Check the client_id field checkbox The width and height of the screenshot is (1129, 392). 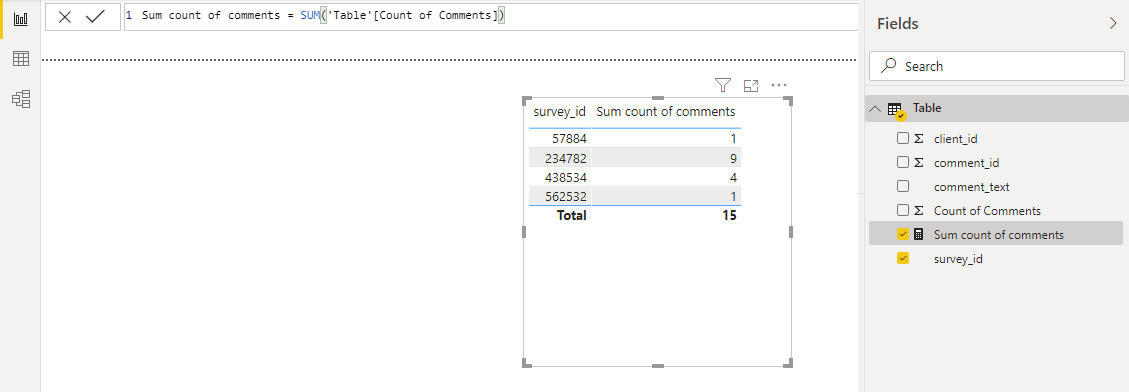click(903, 138)
